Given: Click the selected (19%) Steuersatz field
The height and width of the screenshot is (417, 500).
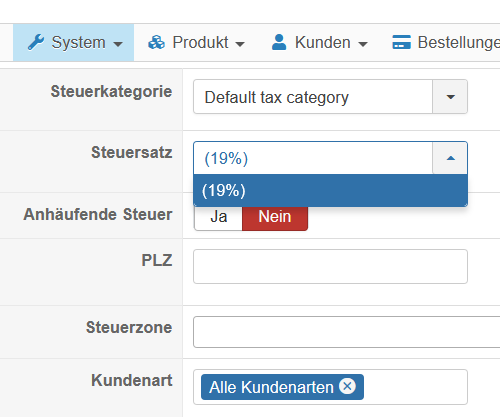Looking at the screenshot, I should [313, 158].
